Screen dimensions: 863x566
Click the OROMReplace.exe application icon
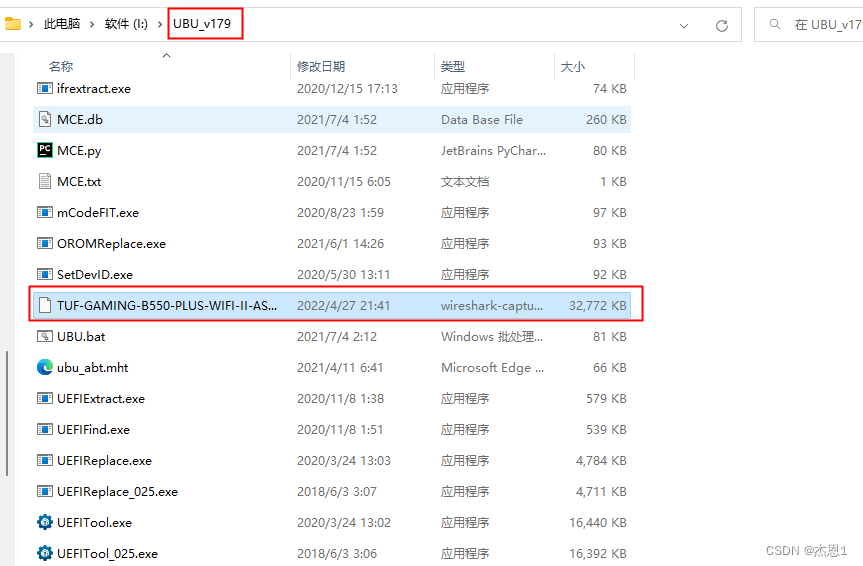45,243
